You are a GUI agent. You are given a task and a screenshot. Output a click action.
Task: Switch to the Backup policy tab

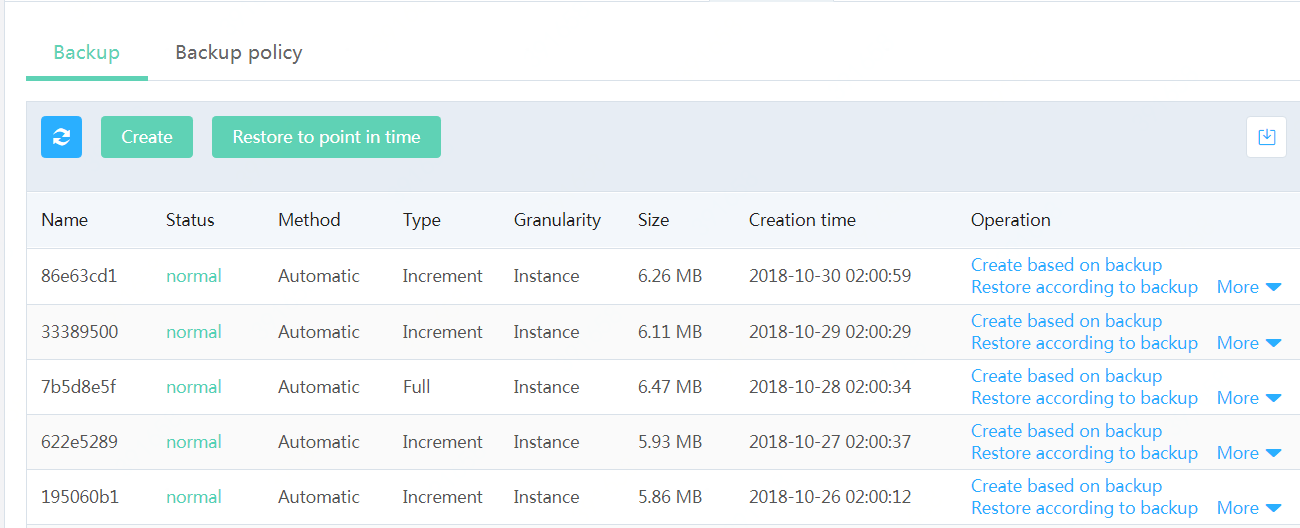[x=239, y=52]
